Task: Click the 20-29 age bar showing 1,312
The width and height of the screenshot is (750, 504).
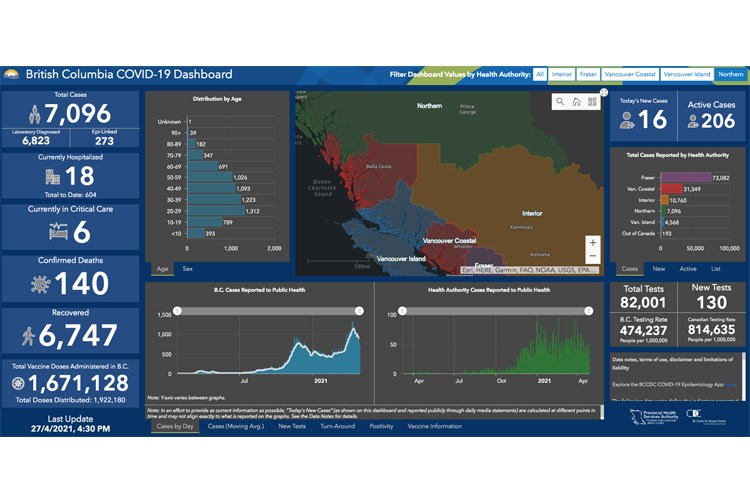Action: [216, 211]
